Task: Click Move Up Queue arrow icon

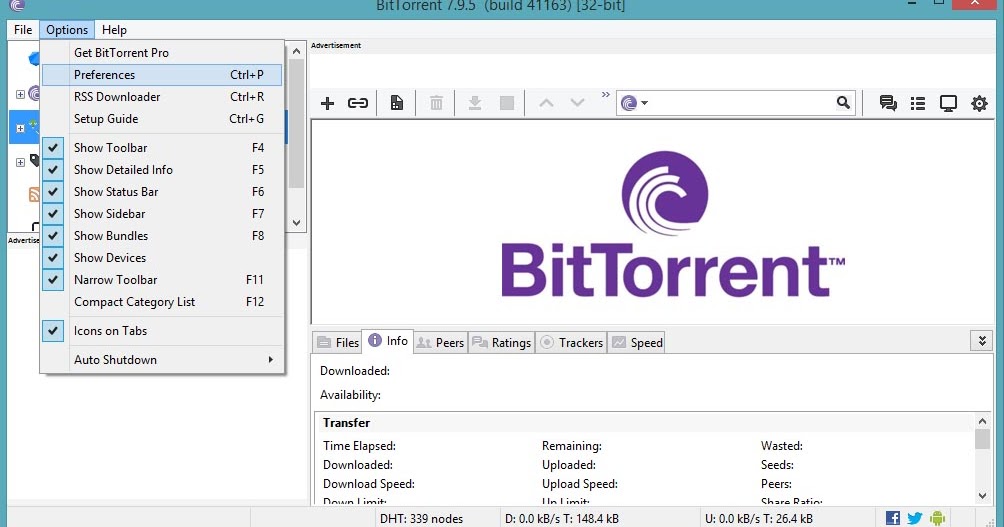Action: [546, 103]
